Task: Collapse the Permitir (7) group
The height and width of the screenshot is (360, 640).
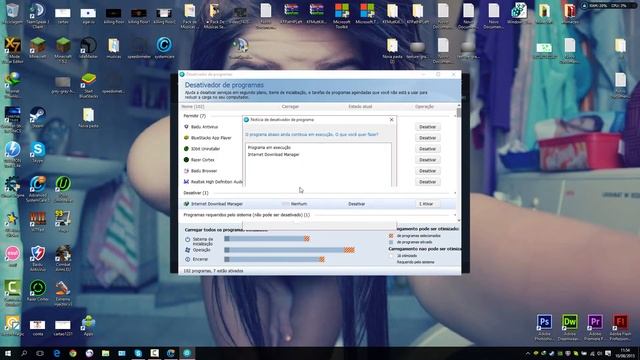Action: [x=455, y=116]
